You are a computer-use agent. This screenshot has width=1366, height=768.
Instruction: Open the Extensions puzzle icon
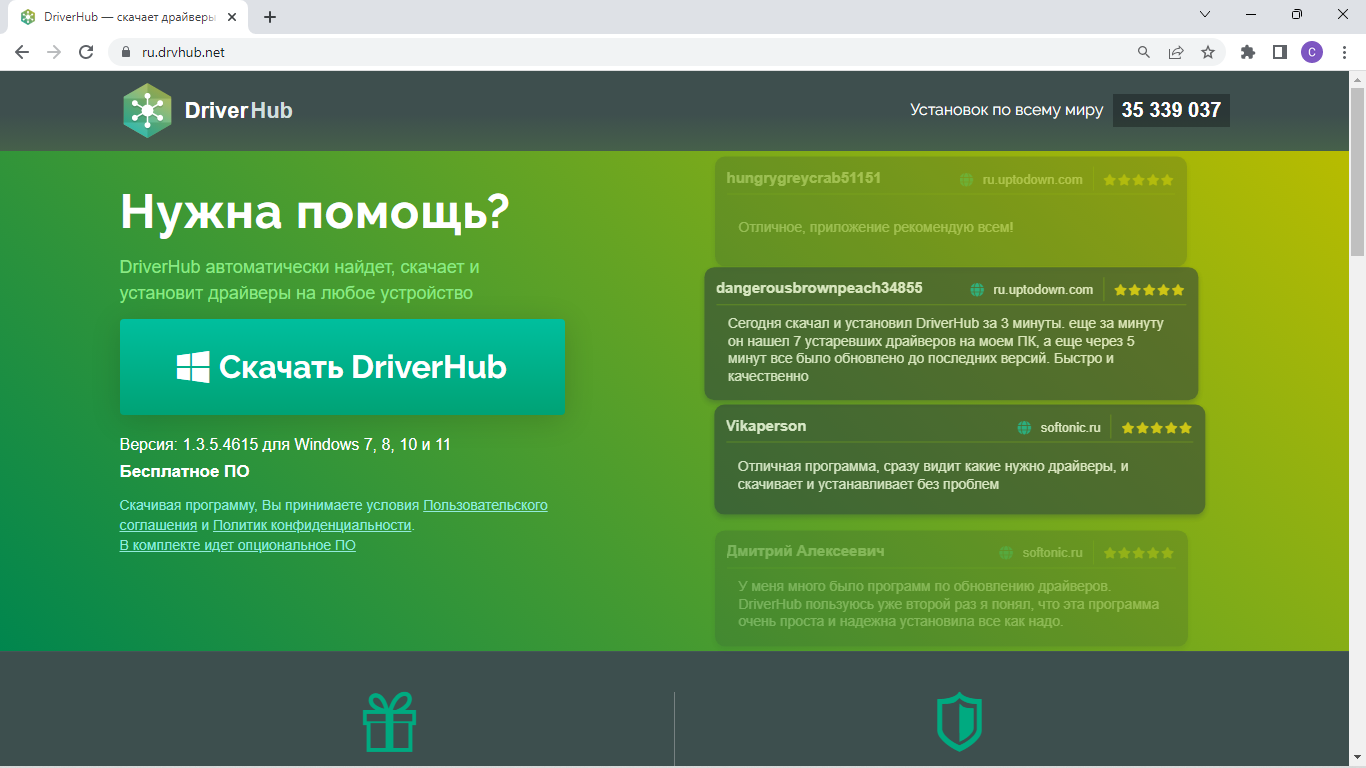tap(1248, 52)
